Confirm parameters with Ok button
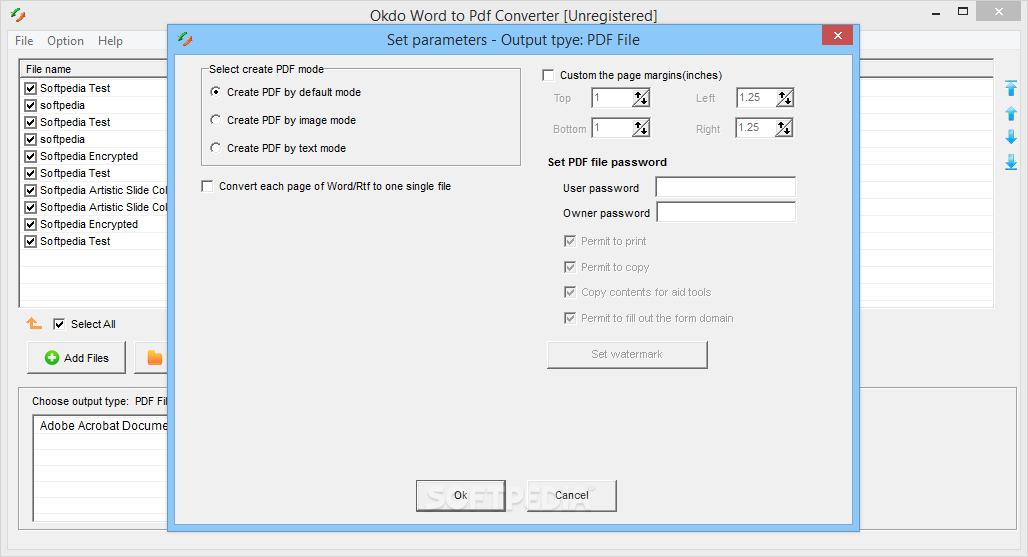Viewport: 1028px width, 557px height. pyautogui.click(x=460, y=495)
